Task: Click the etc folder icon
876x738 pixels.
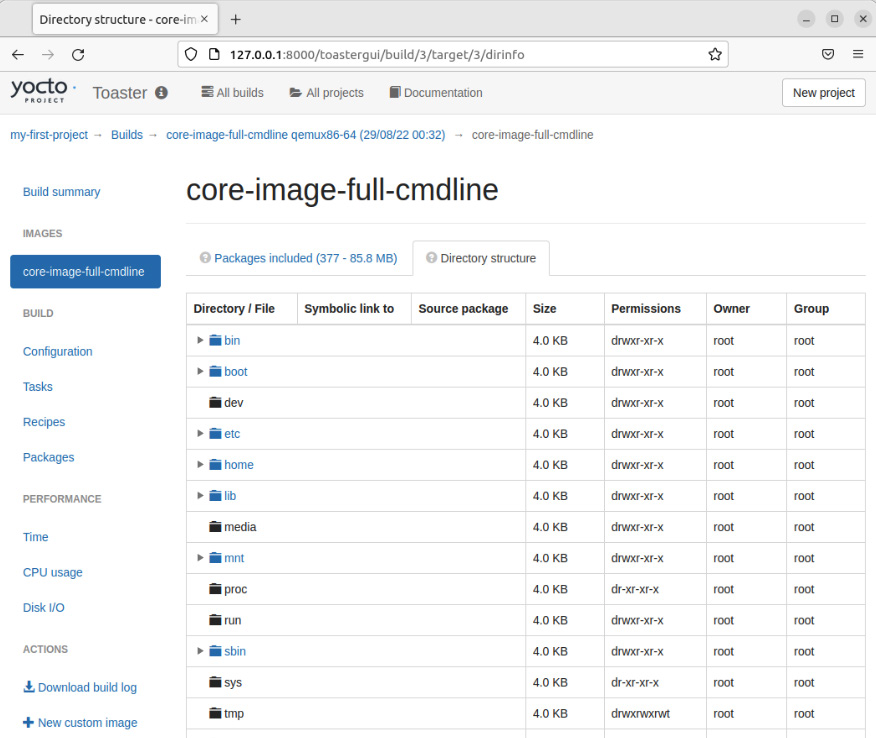Action: (215, 434)
